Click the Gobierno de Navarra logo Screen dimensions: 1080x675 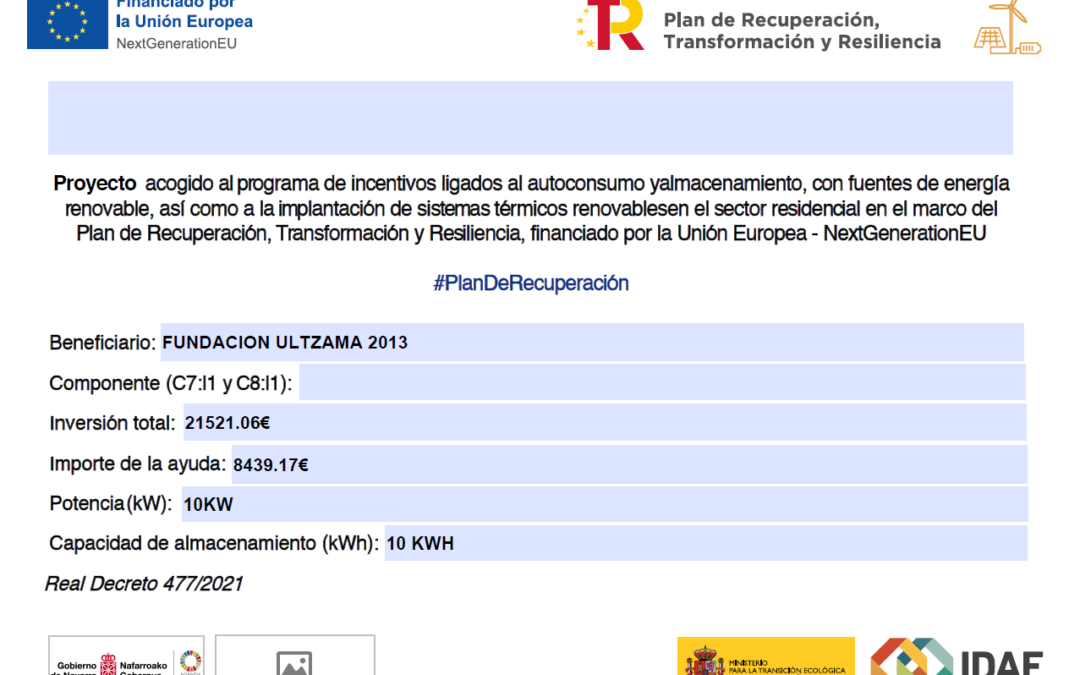point(126,656)
